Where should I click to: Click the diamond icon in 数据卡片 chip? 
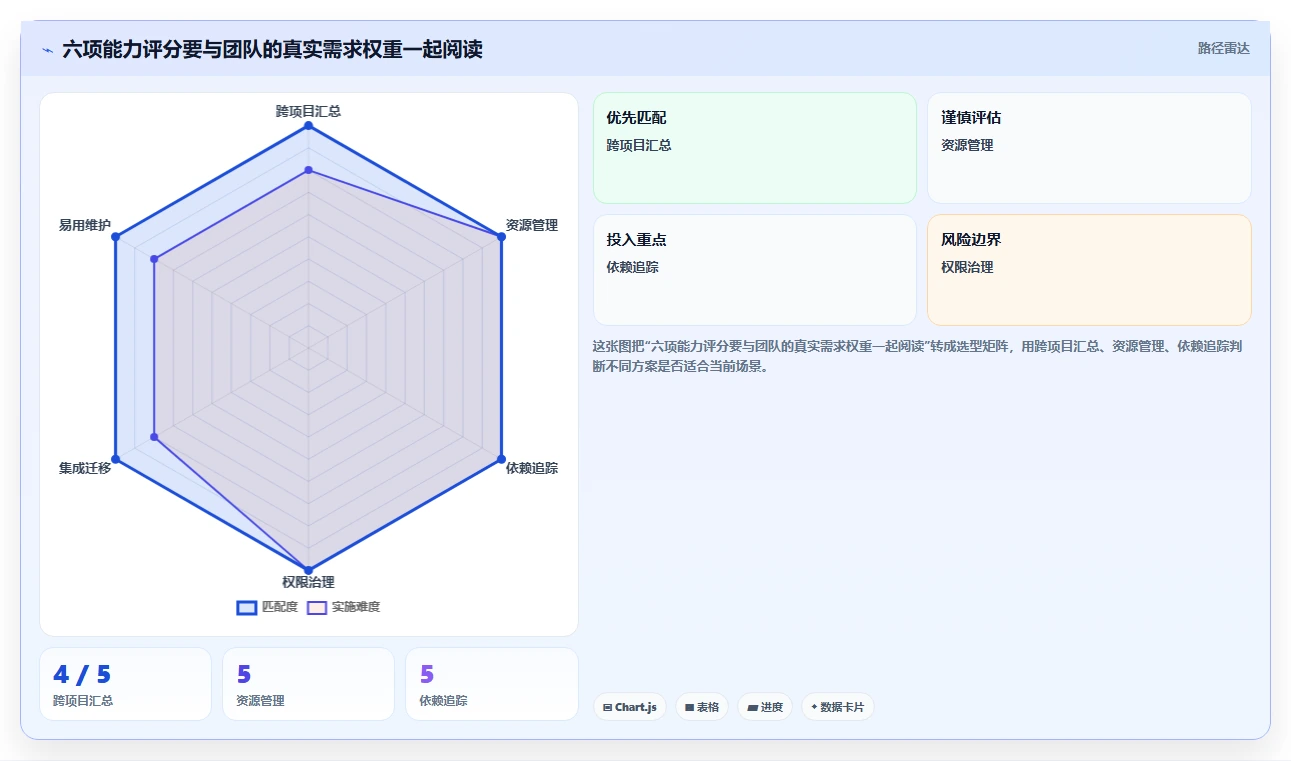click(x=814, y=707)
